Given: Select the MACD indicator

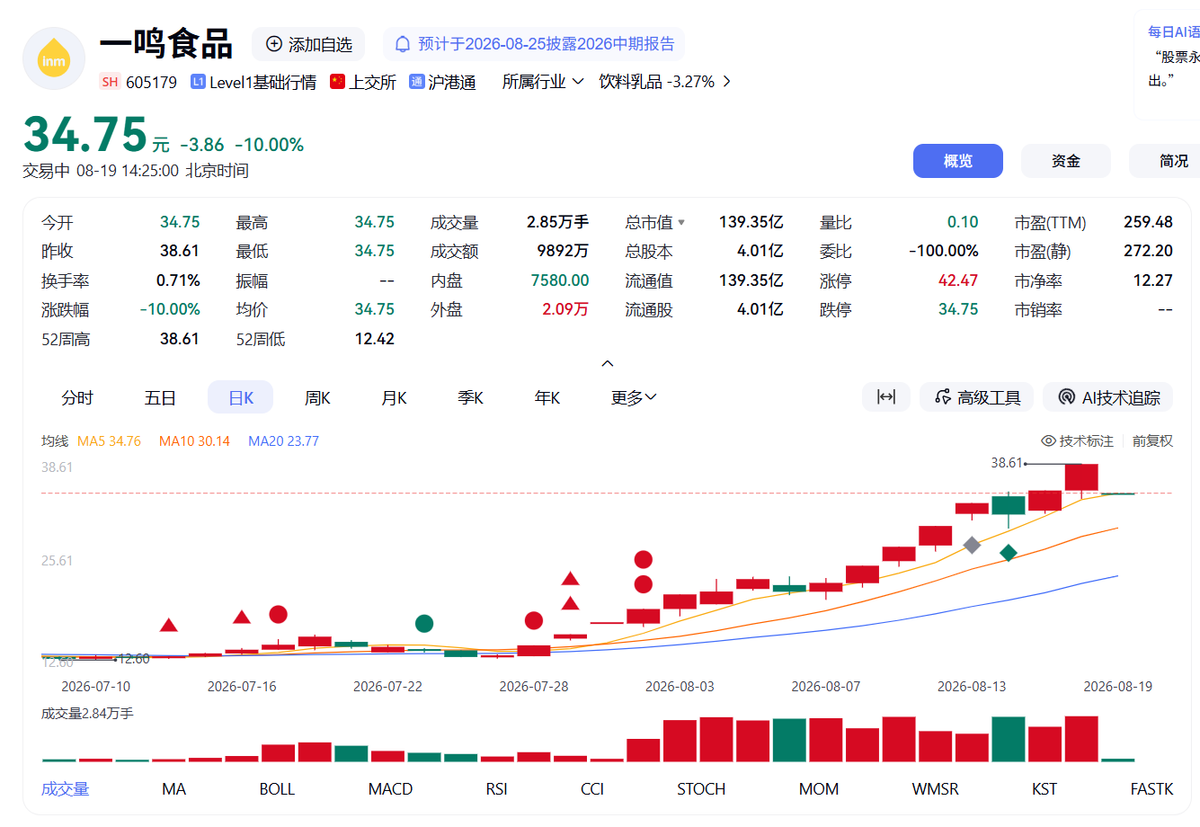Looking at the screenshot, I should [390, 789].
